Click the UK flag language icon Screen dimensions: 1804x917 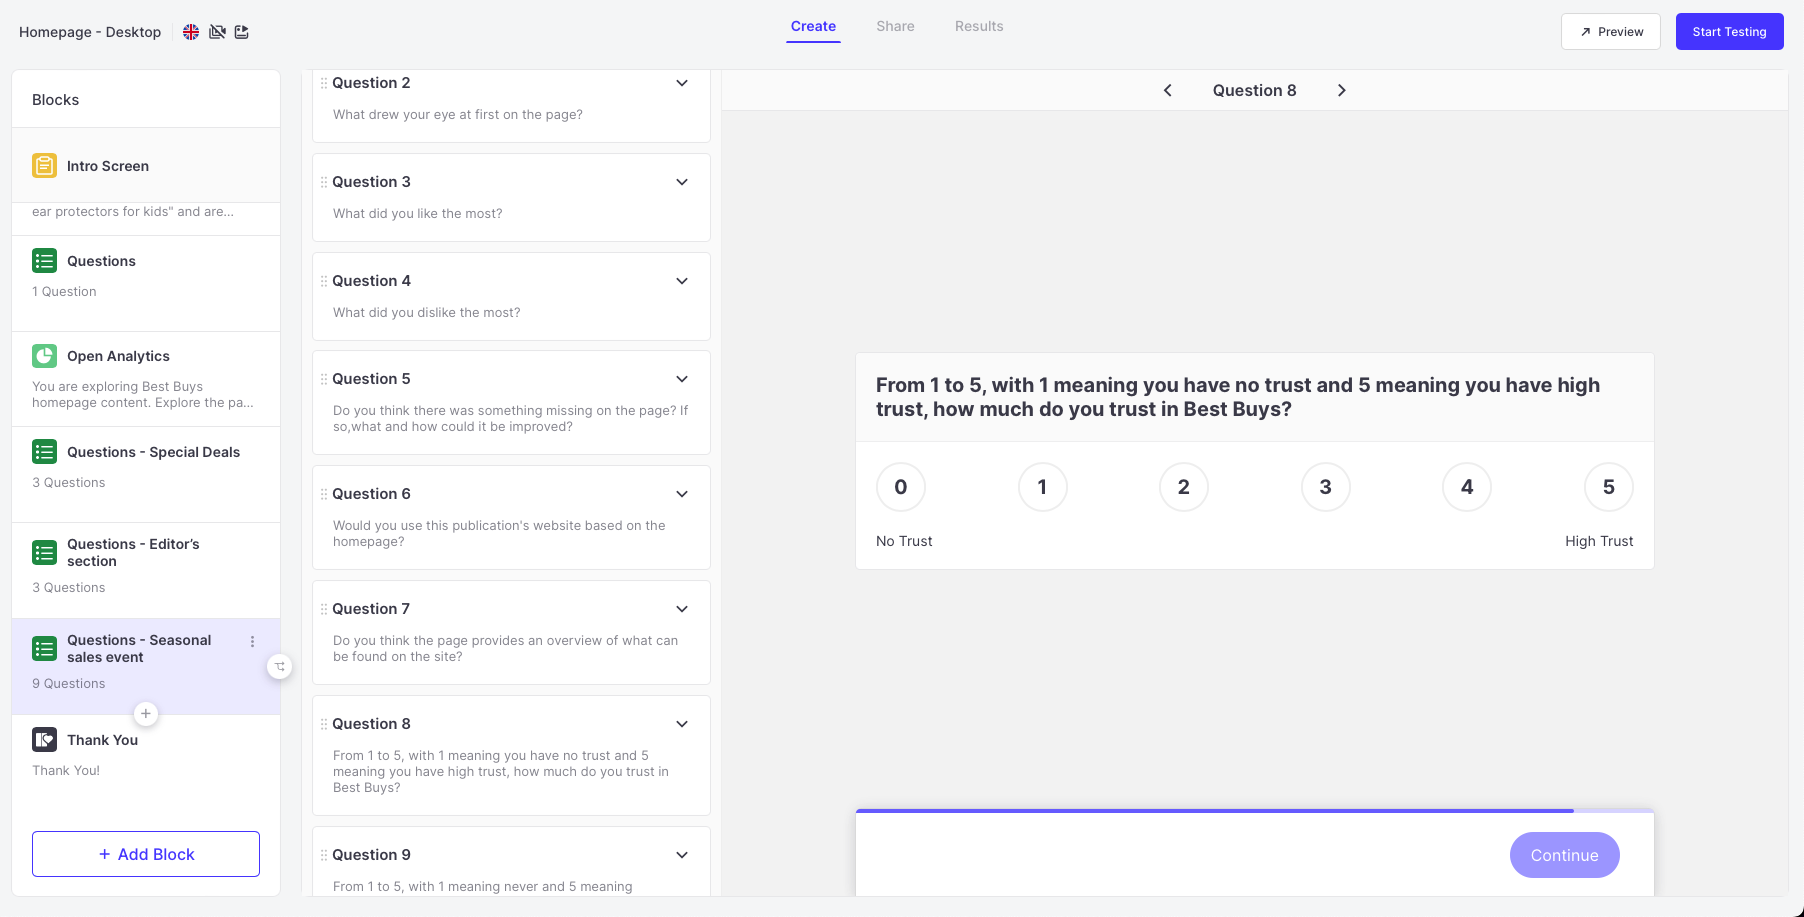click(191, 32)
